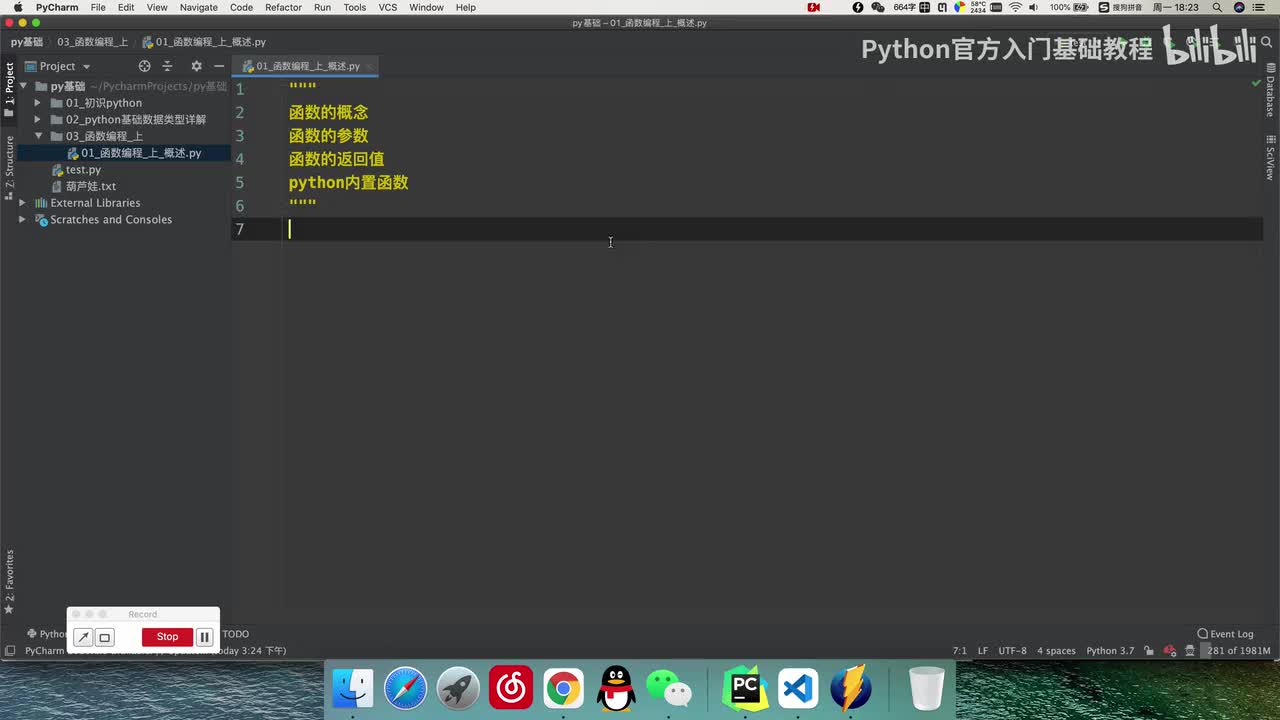Click the memory indicator 281 of 1981M
Screen dimensions: 1280x720
point(1238,651)
